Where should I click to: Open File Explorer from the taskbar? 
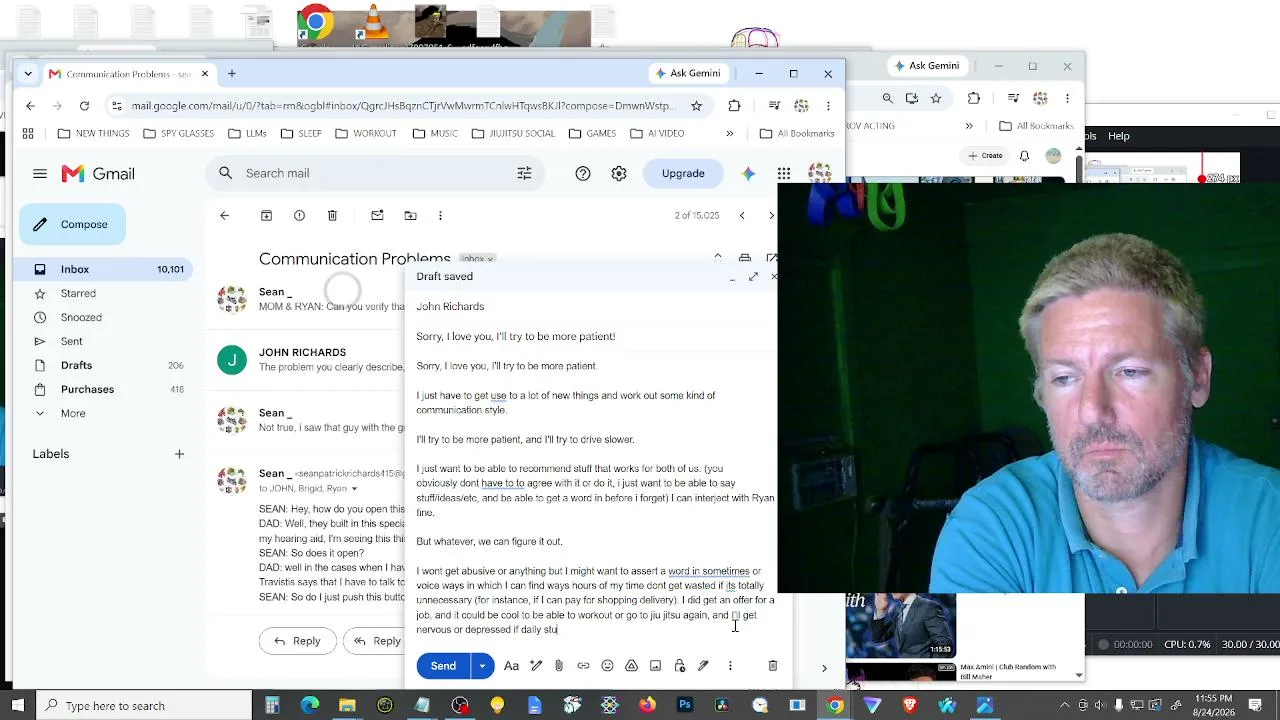pos(347,705)
